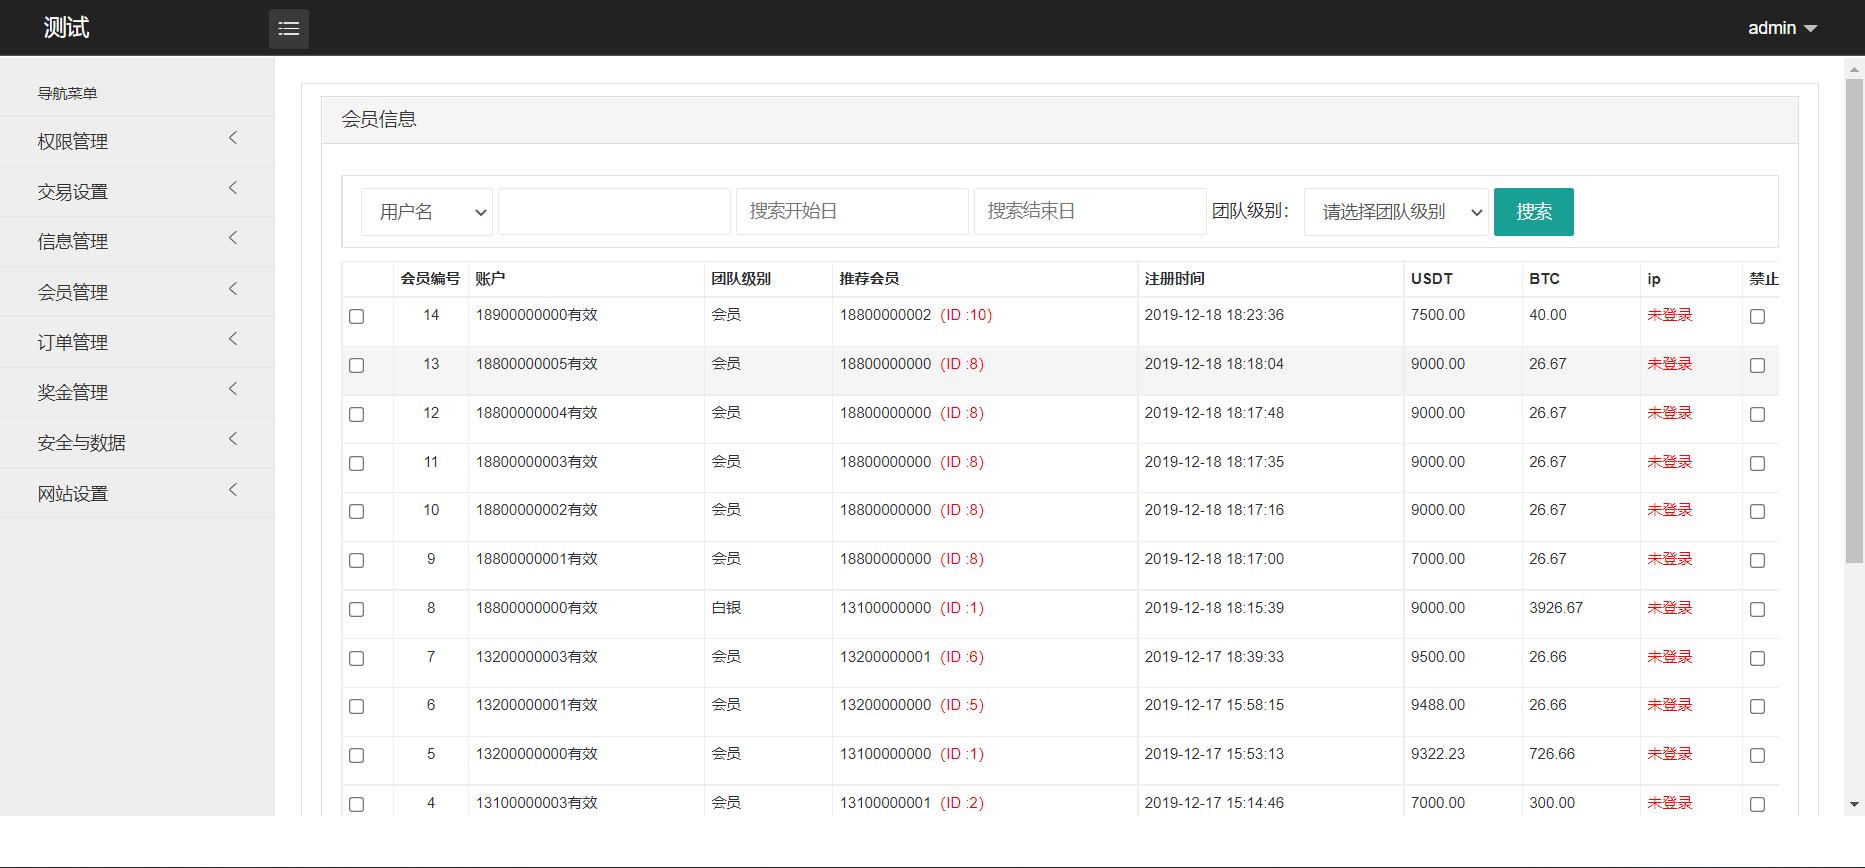This screenshot has width=1865, height=868.
Task: Click 未登录 link in member 8 row
Action: pyautogui.click(x=1670, y=608)
